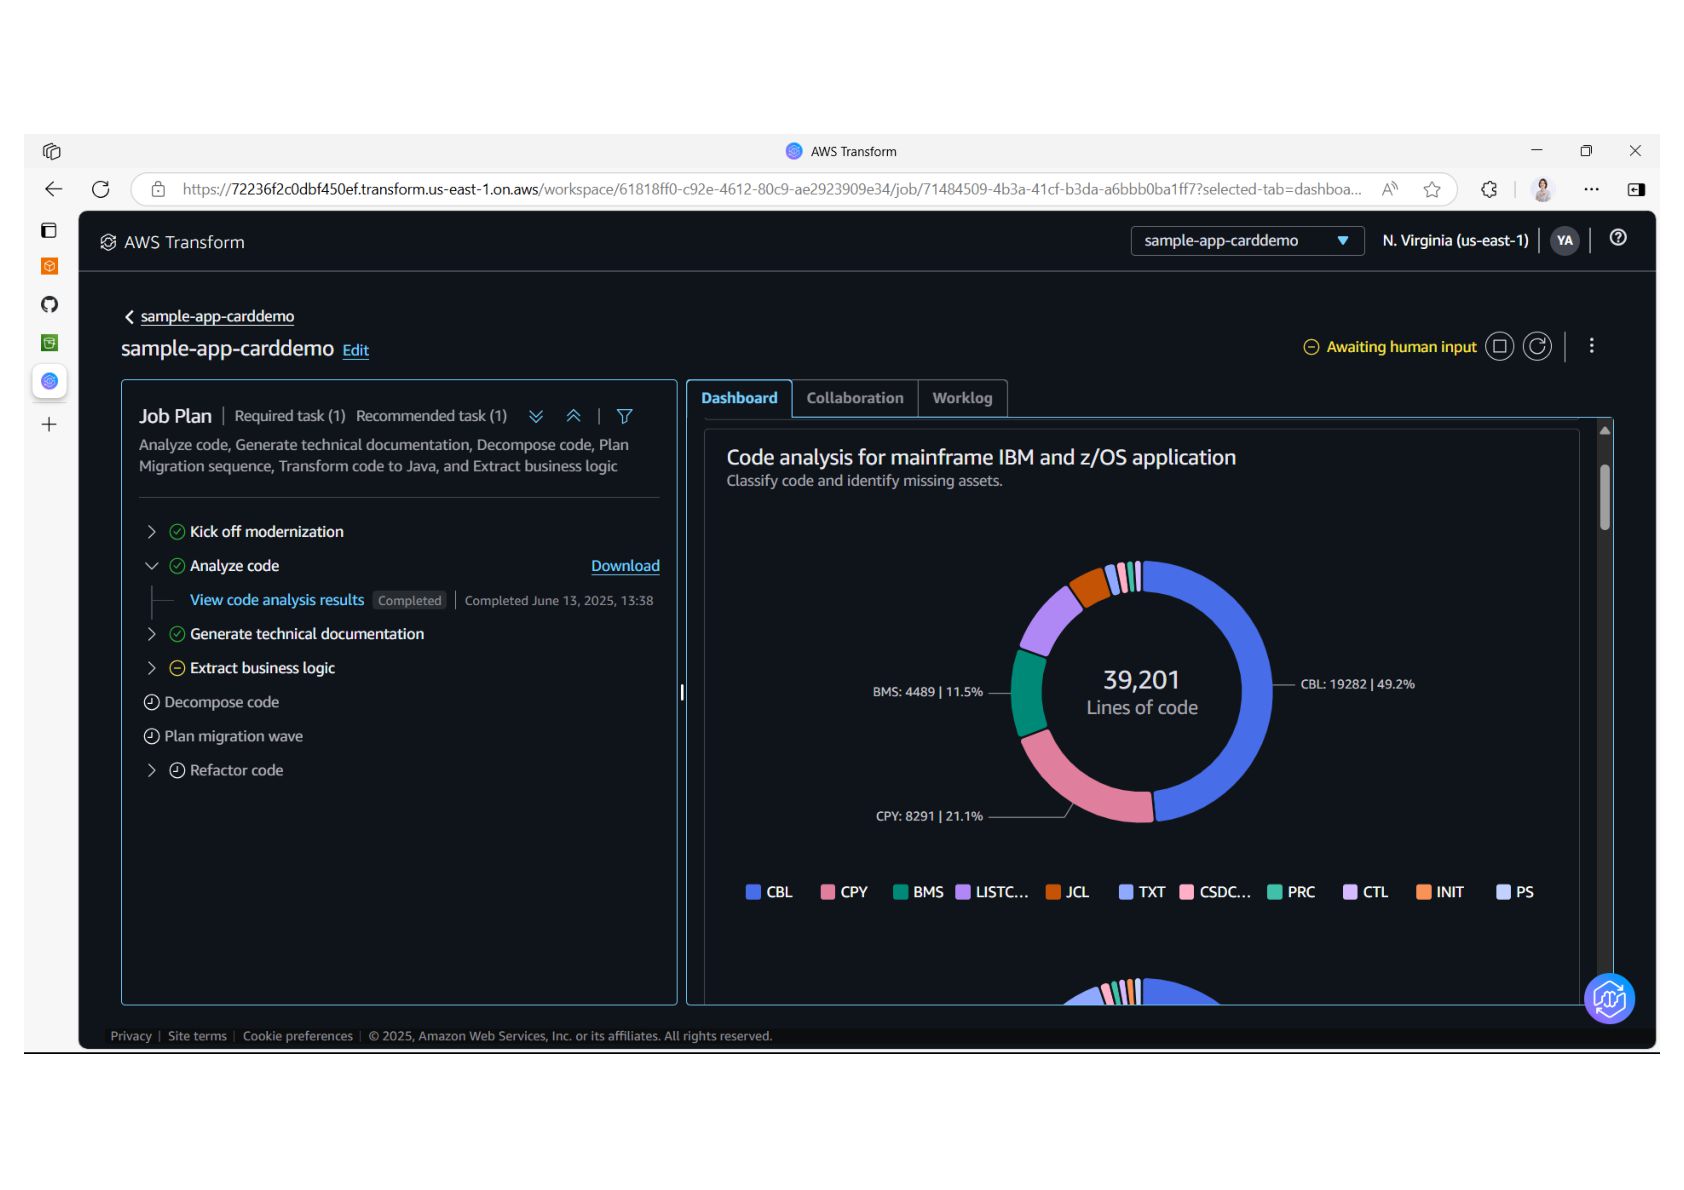Screen dimensions: 1684x1190
Task: Select the AWS Transform active tab icon
Action: [x=49, y=381]
